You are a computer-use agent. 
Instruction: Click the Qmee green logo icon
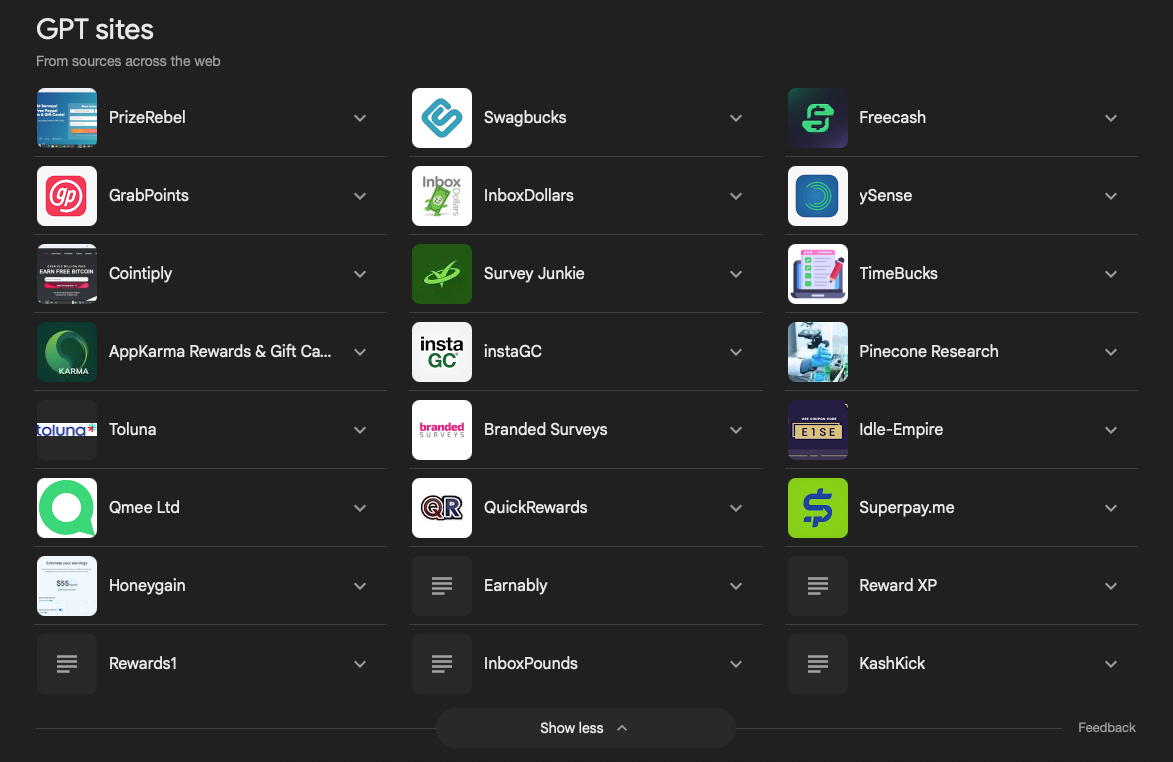[x=67, y=508]
